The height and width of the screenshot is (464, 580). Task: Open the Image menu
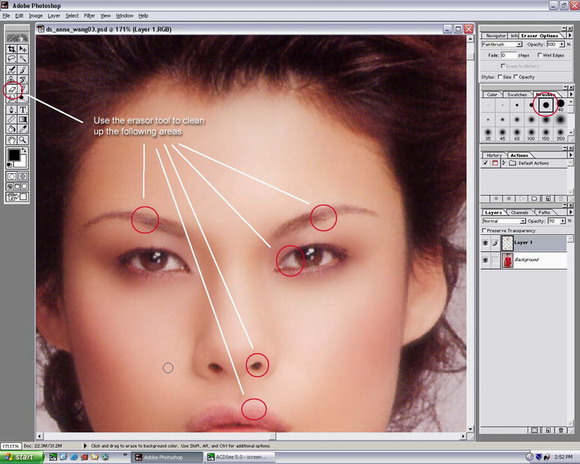(x=36, y=16)
